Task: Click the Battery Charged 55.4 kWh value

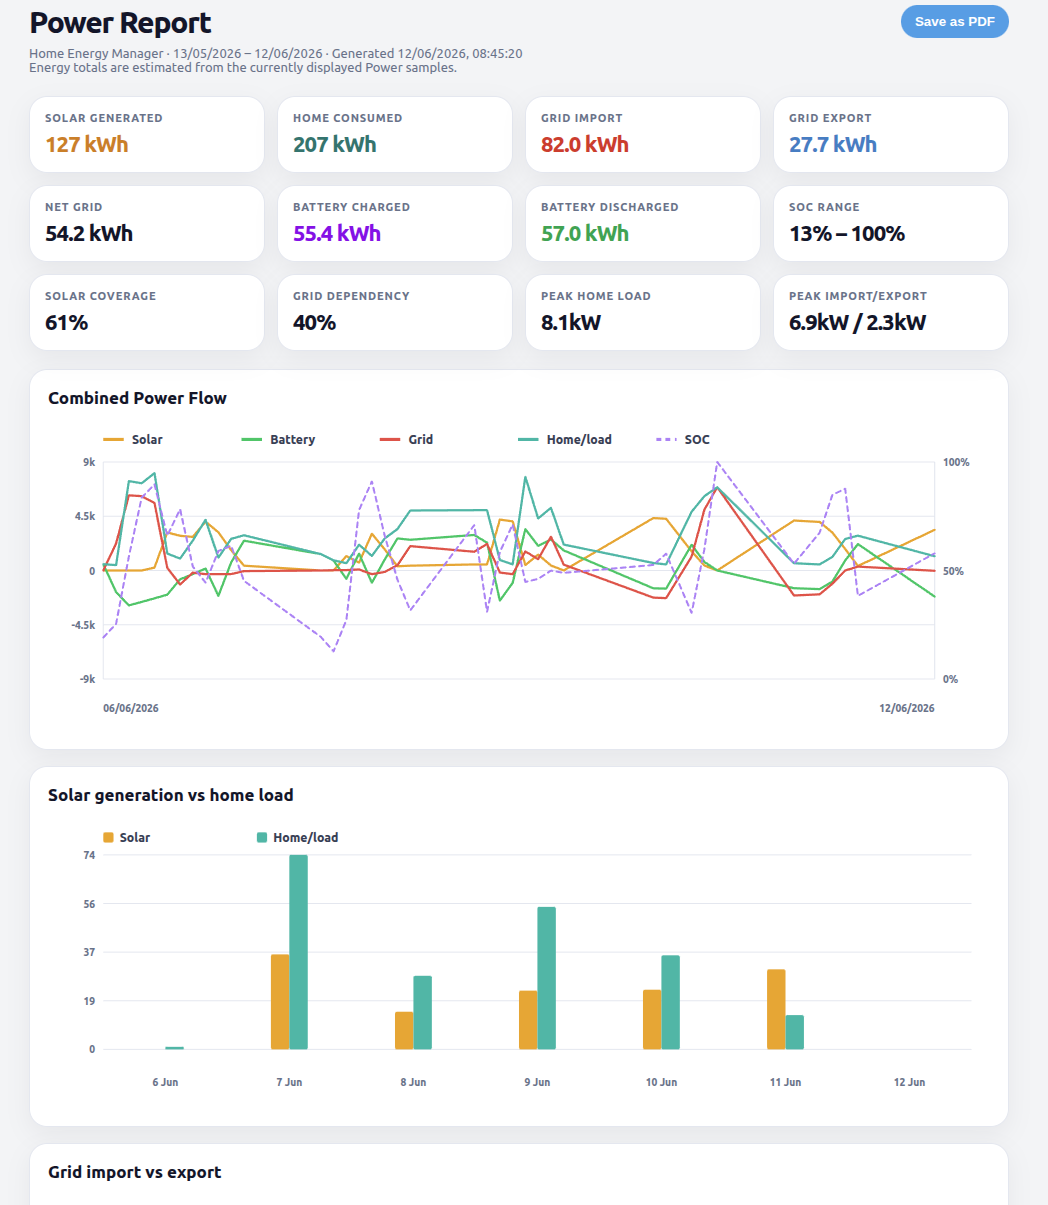Action: pos(337,233)
